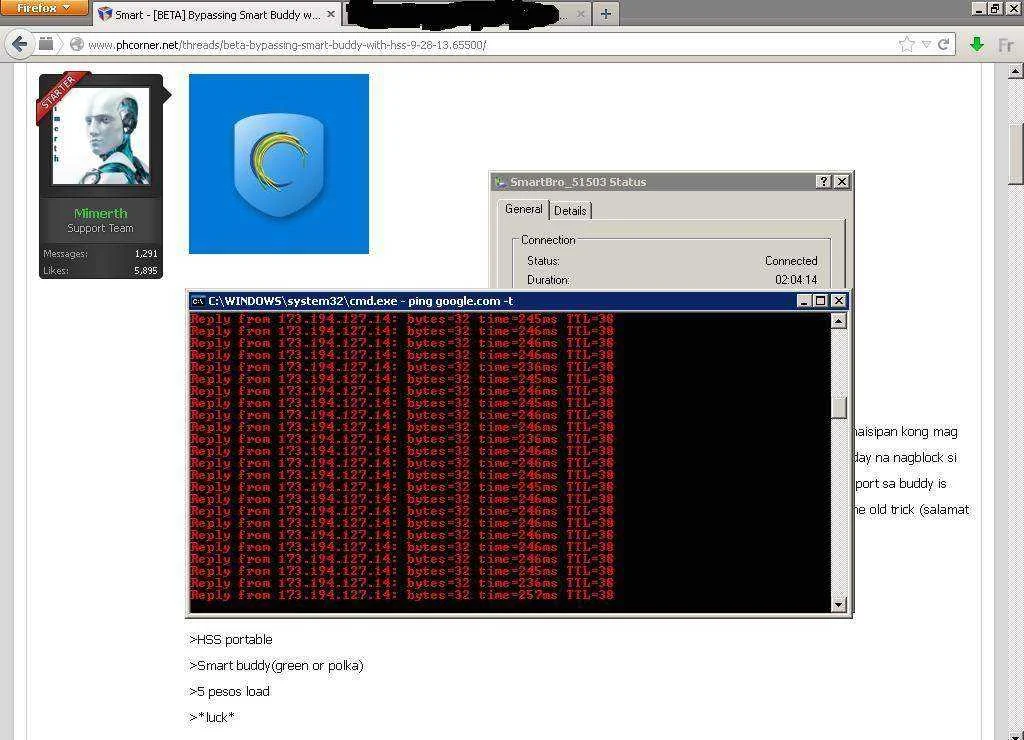Reload the page with the refresh icon
This screenshot has width=1024, height=740.
tap(943, 44)
